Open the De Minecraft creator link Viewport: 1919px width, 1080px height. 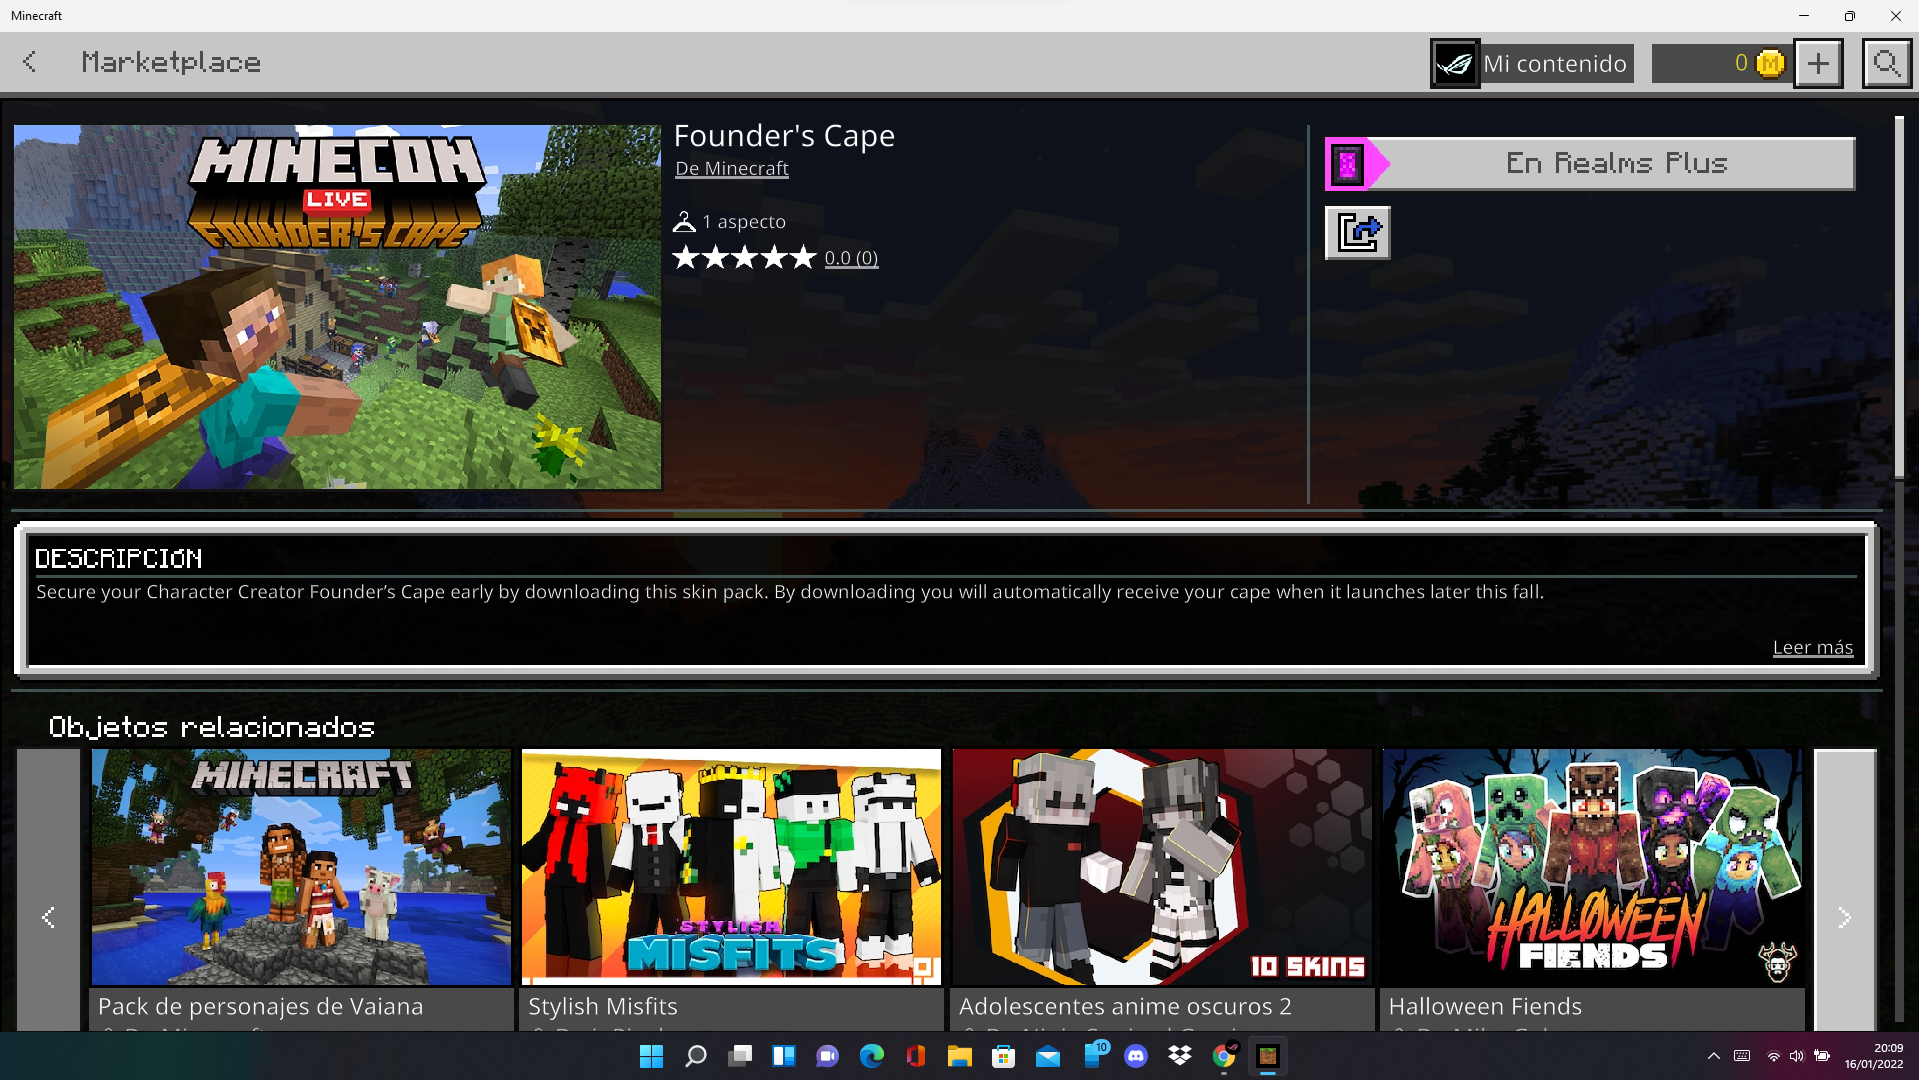(x=732, y=168)
